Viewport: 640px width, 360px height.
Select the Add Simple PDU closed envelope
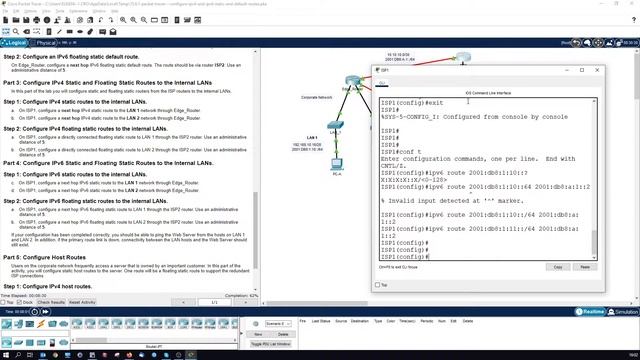[x=102, y=31]
